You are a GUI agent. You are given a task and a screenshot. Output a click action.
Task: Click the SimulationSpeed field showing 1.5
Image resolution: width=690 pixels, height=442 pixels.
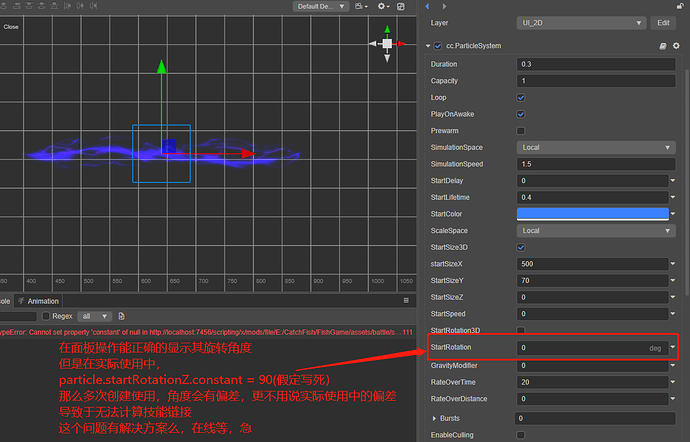[596, 164]
